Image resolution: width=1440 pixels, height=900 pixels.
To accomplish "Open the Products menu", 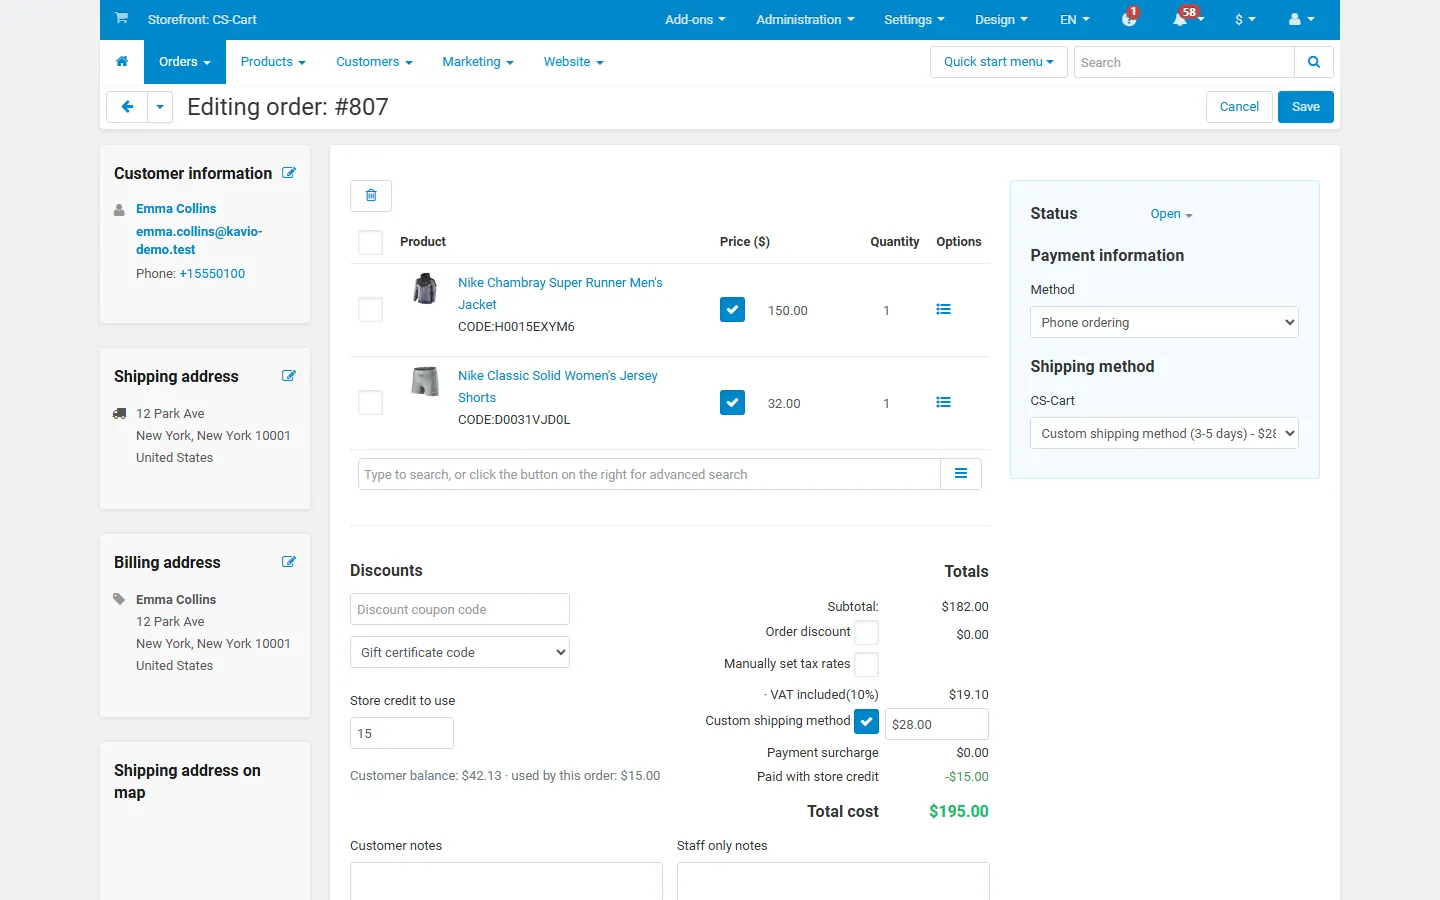I will (273, 62).
